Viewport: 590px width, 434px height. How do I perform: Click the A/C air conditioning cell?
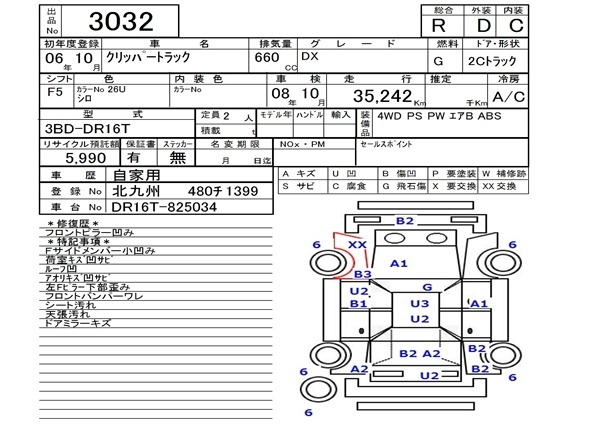(x=508, y=97)
